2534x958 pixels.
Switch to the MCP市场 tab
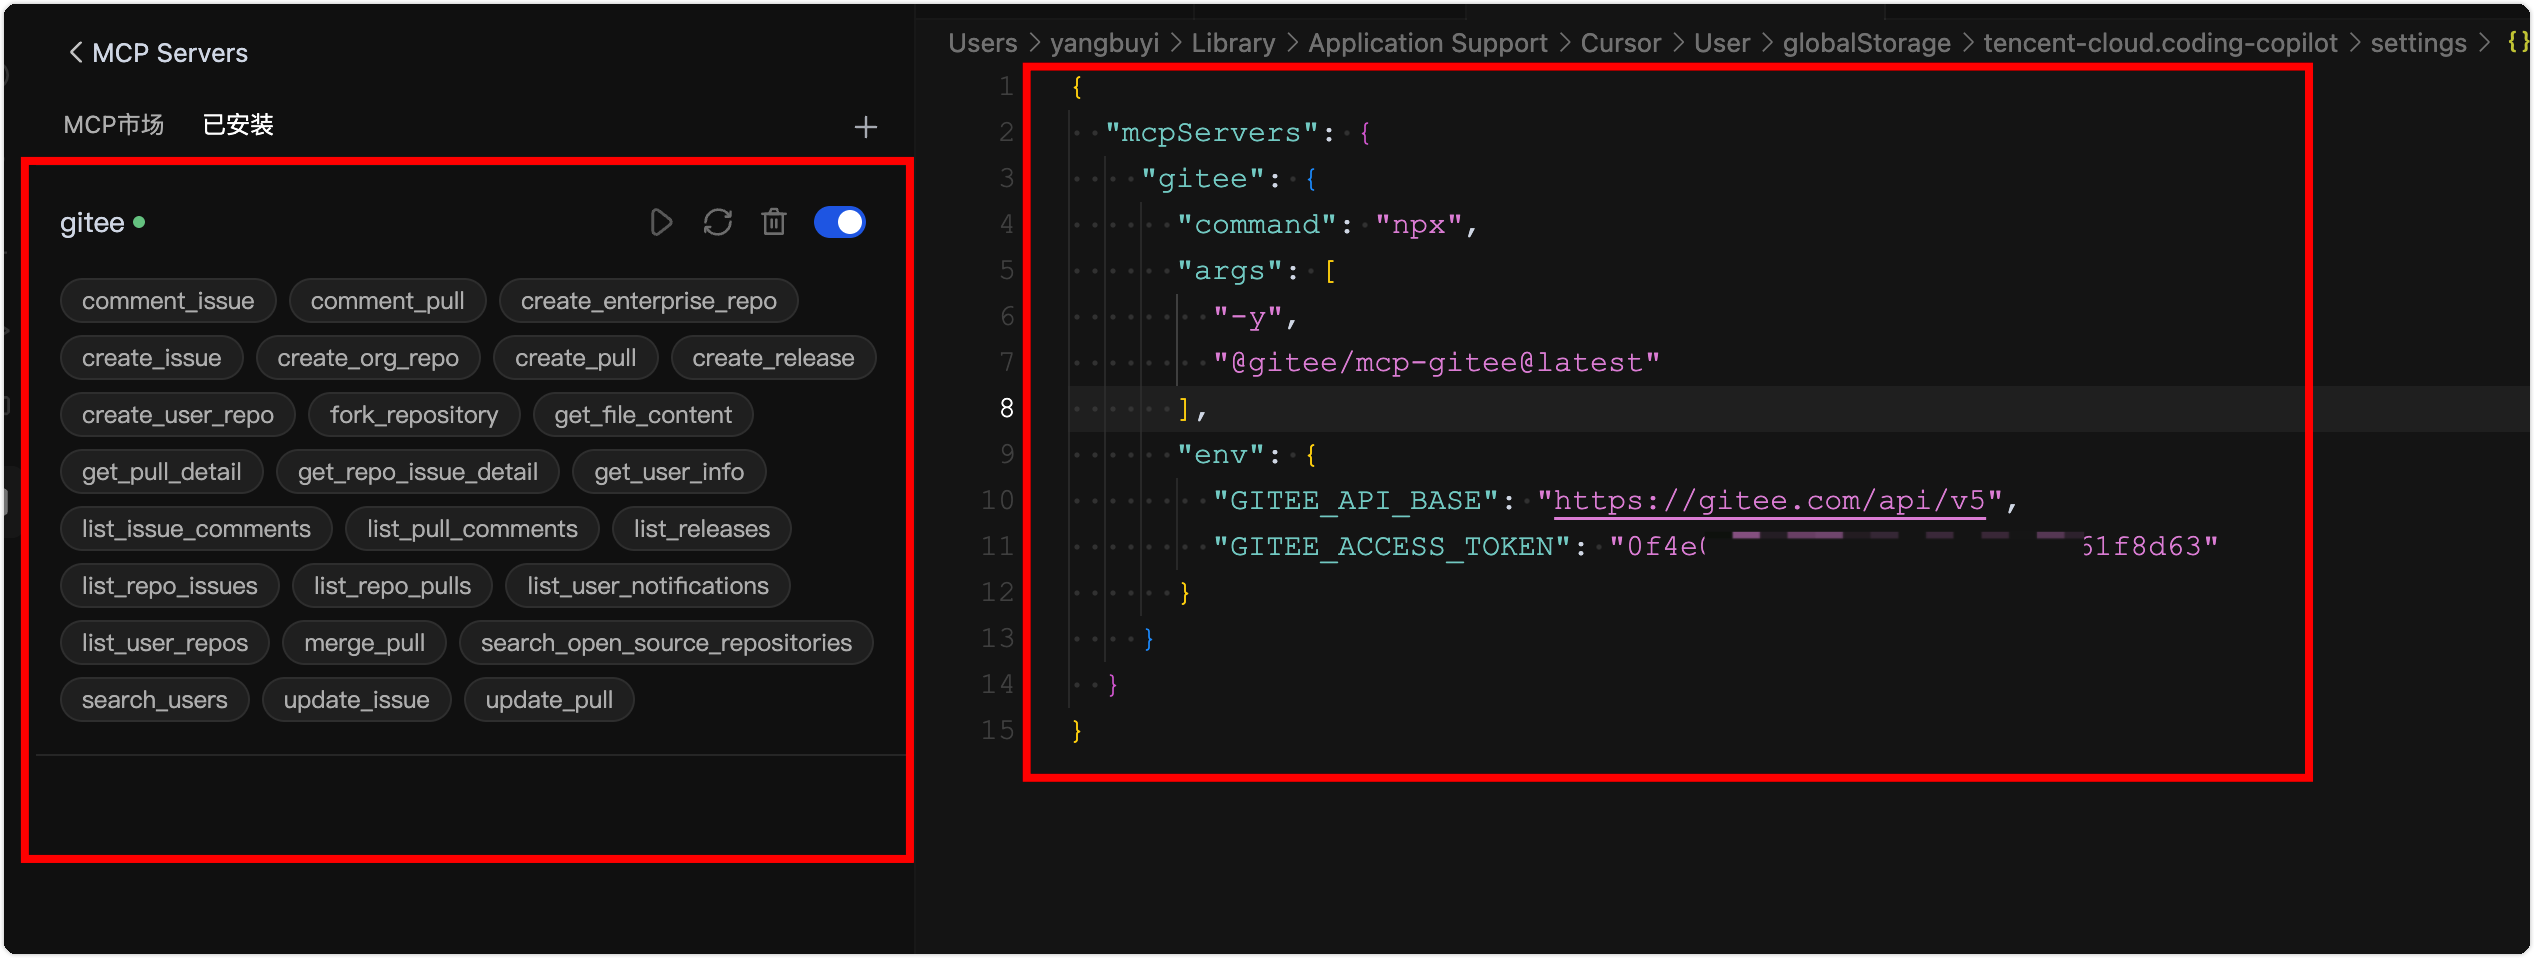point(114,124)
